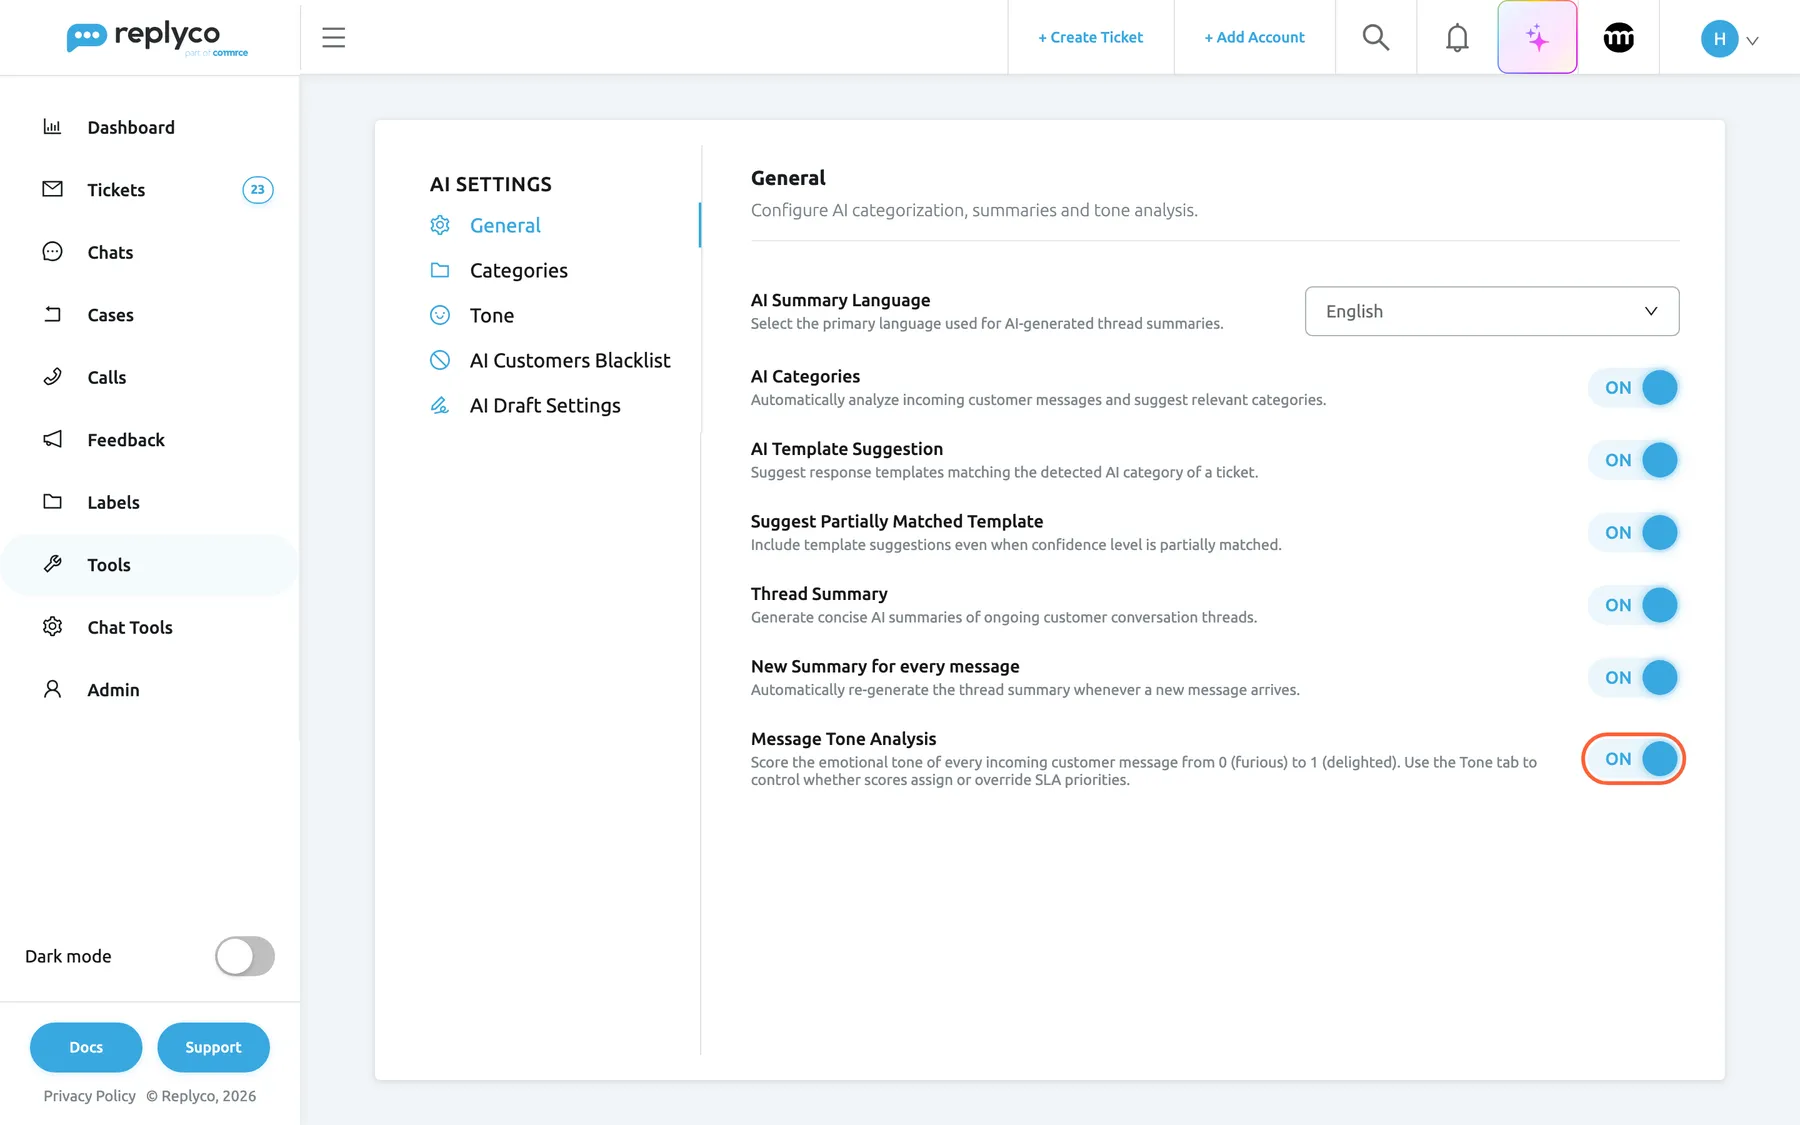1800x1125 pixels.
Task: Click the Dashboard label in the sidebar
Action: [131, 127]
